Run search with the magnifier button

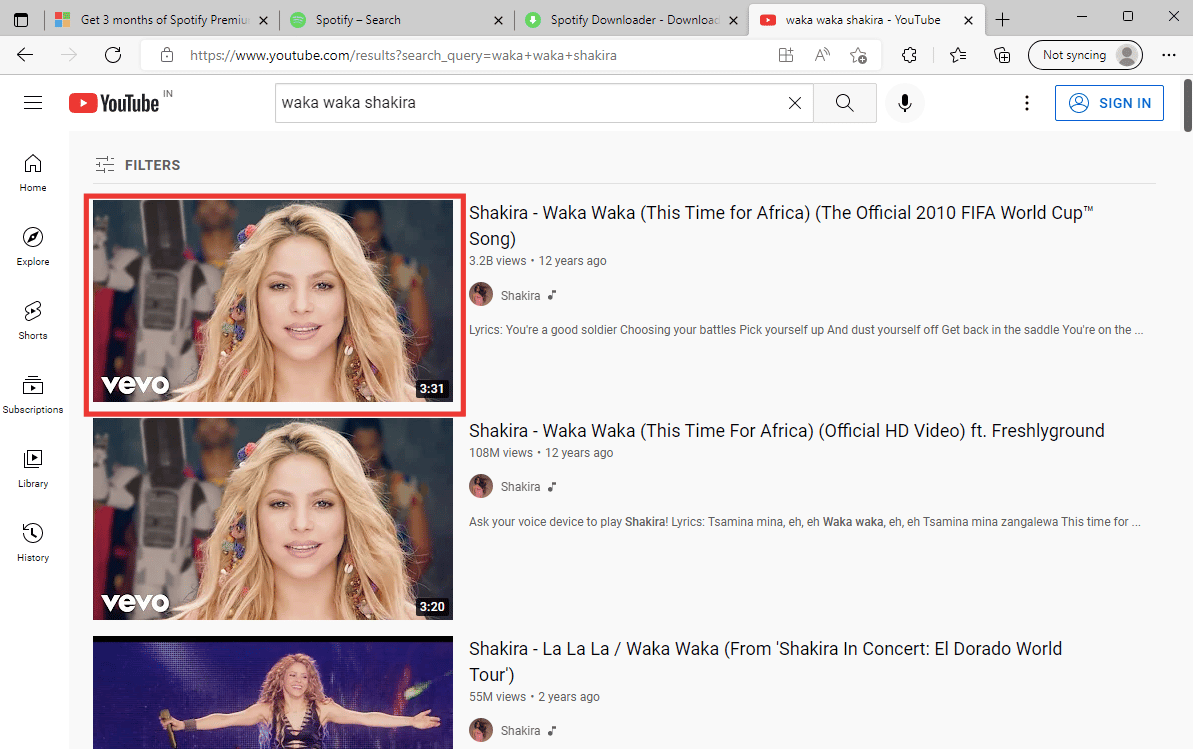point(845,103)
